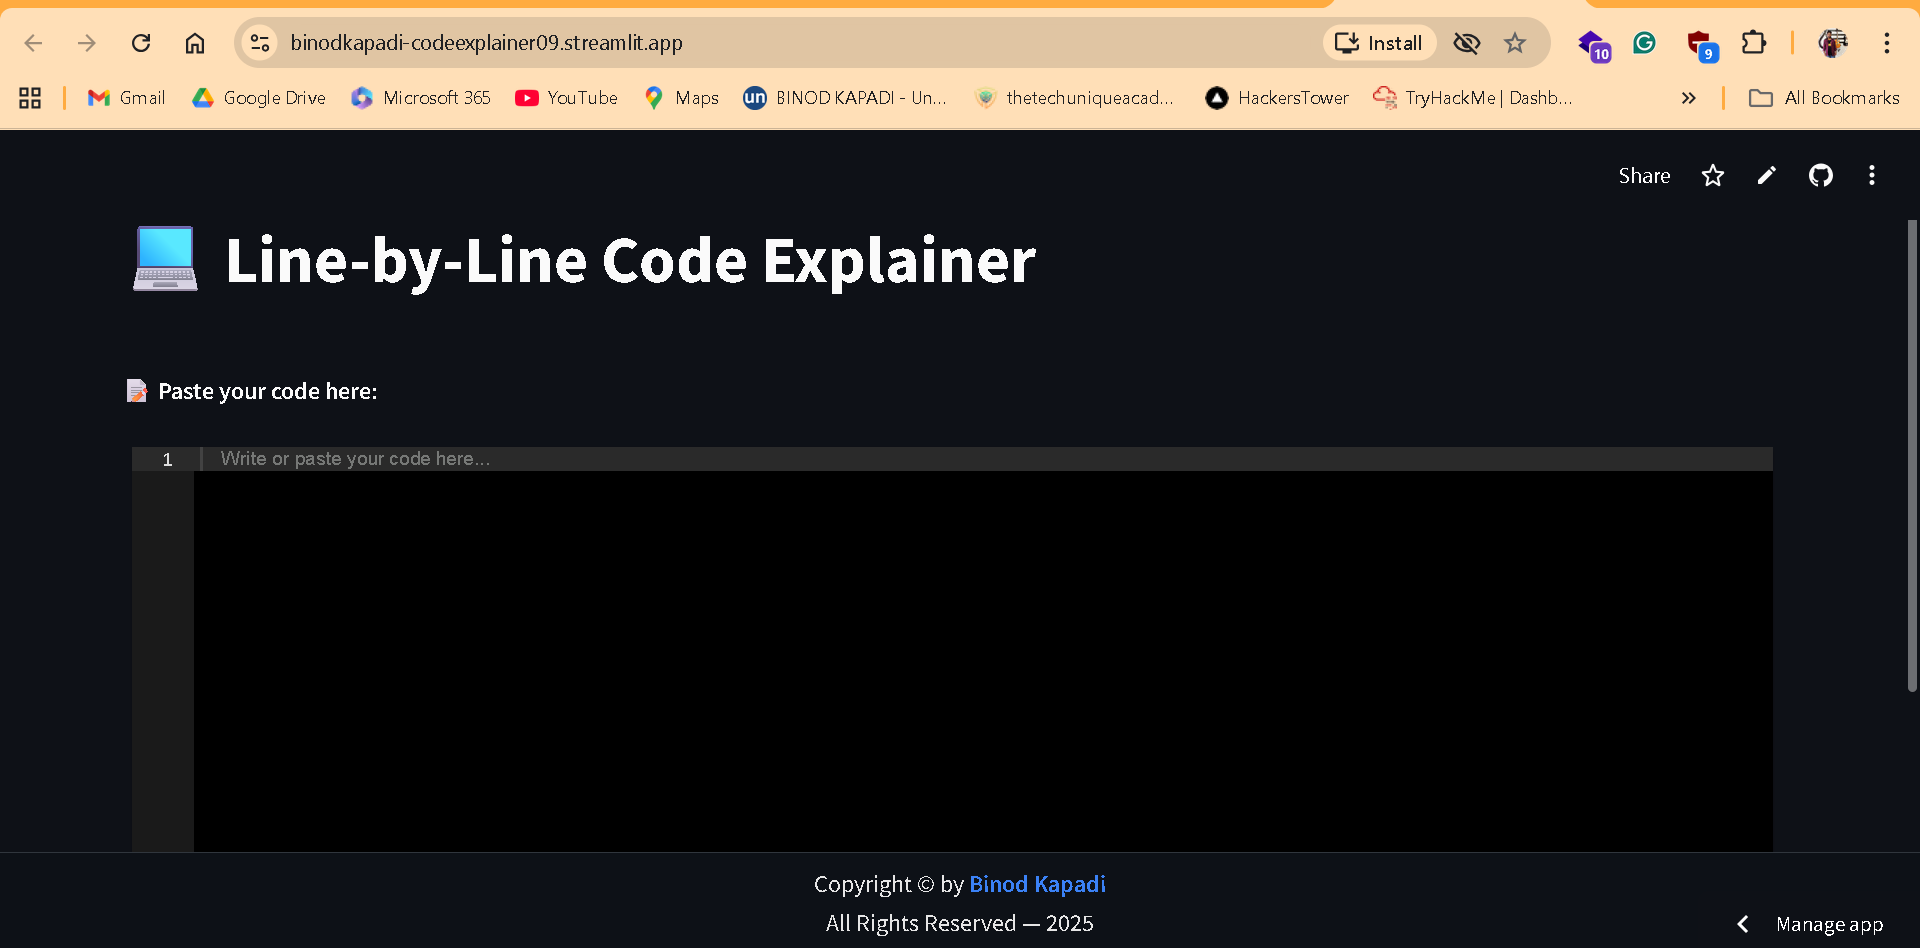
Task: Toggle password visibility in the address bar
Action: (1466, 43)
